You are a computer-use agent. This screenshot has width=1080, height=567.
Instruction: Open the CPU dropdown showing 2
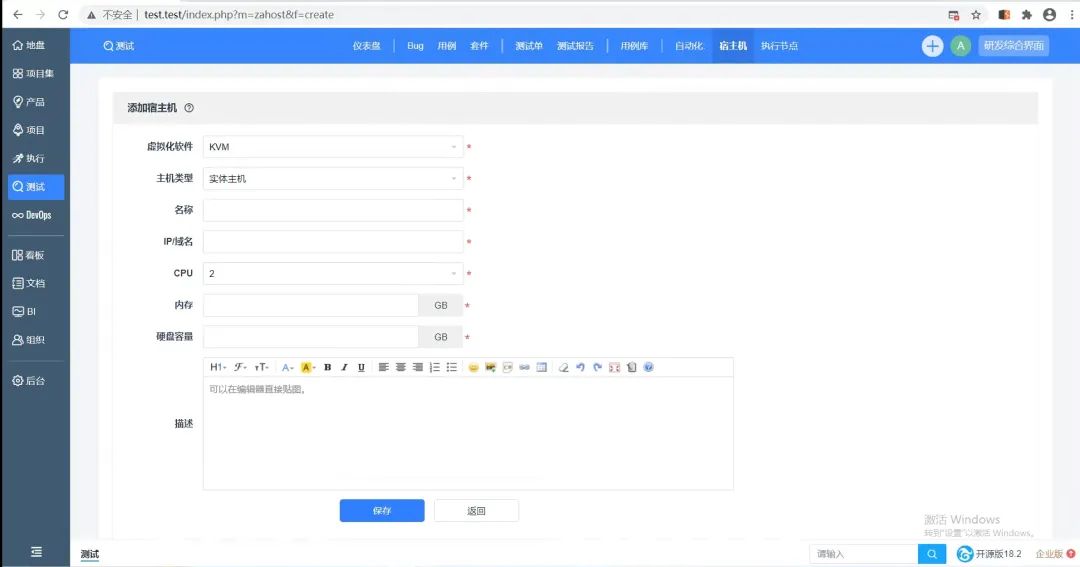[x=333, y=274]
